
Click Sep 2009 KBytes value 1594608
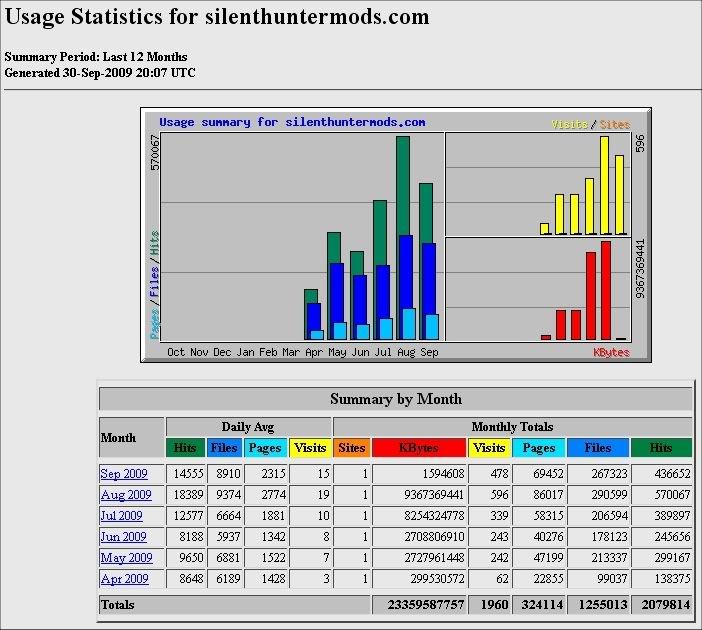point(444,474)
